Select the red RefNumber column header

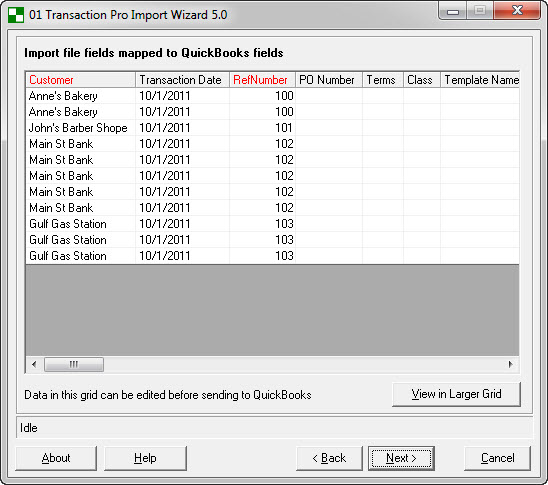click(262, 80)
